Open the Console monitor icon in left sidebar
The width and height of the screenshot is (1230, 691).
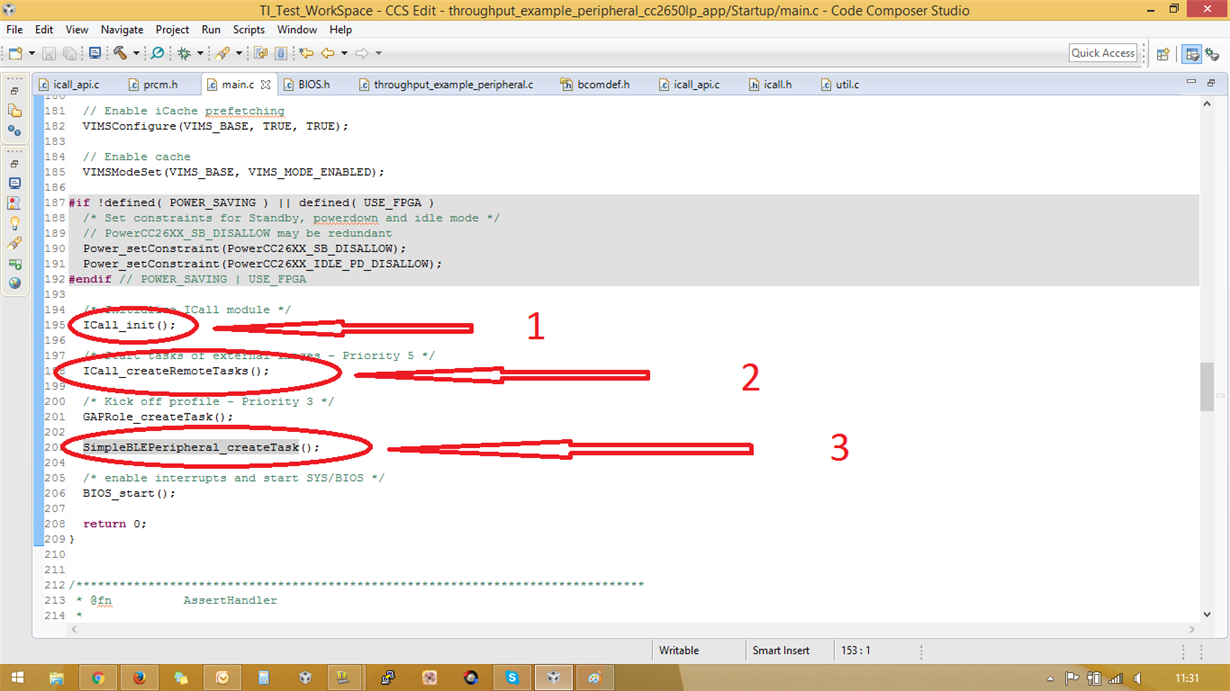(x=14, y=183)
